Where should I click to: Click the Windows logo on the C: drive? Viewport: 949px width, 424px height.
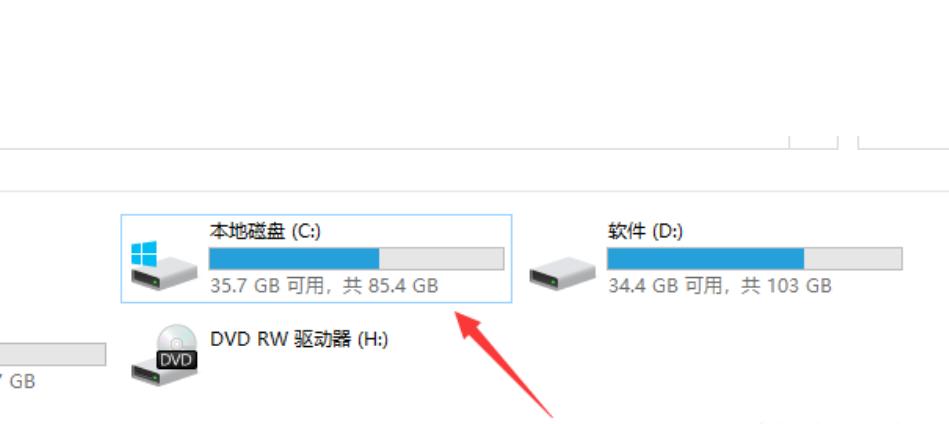point(144,254)
